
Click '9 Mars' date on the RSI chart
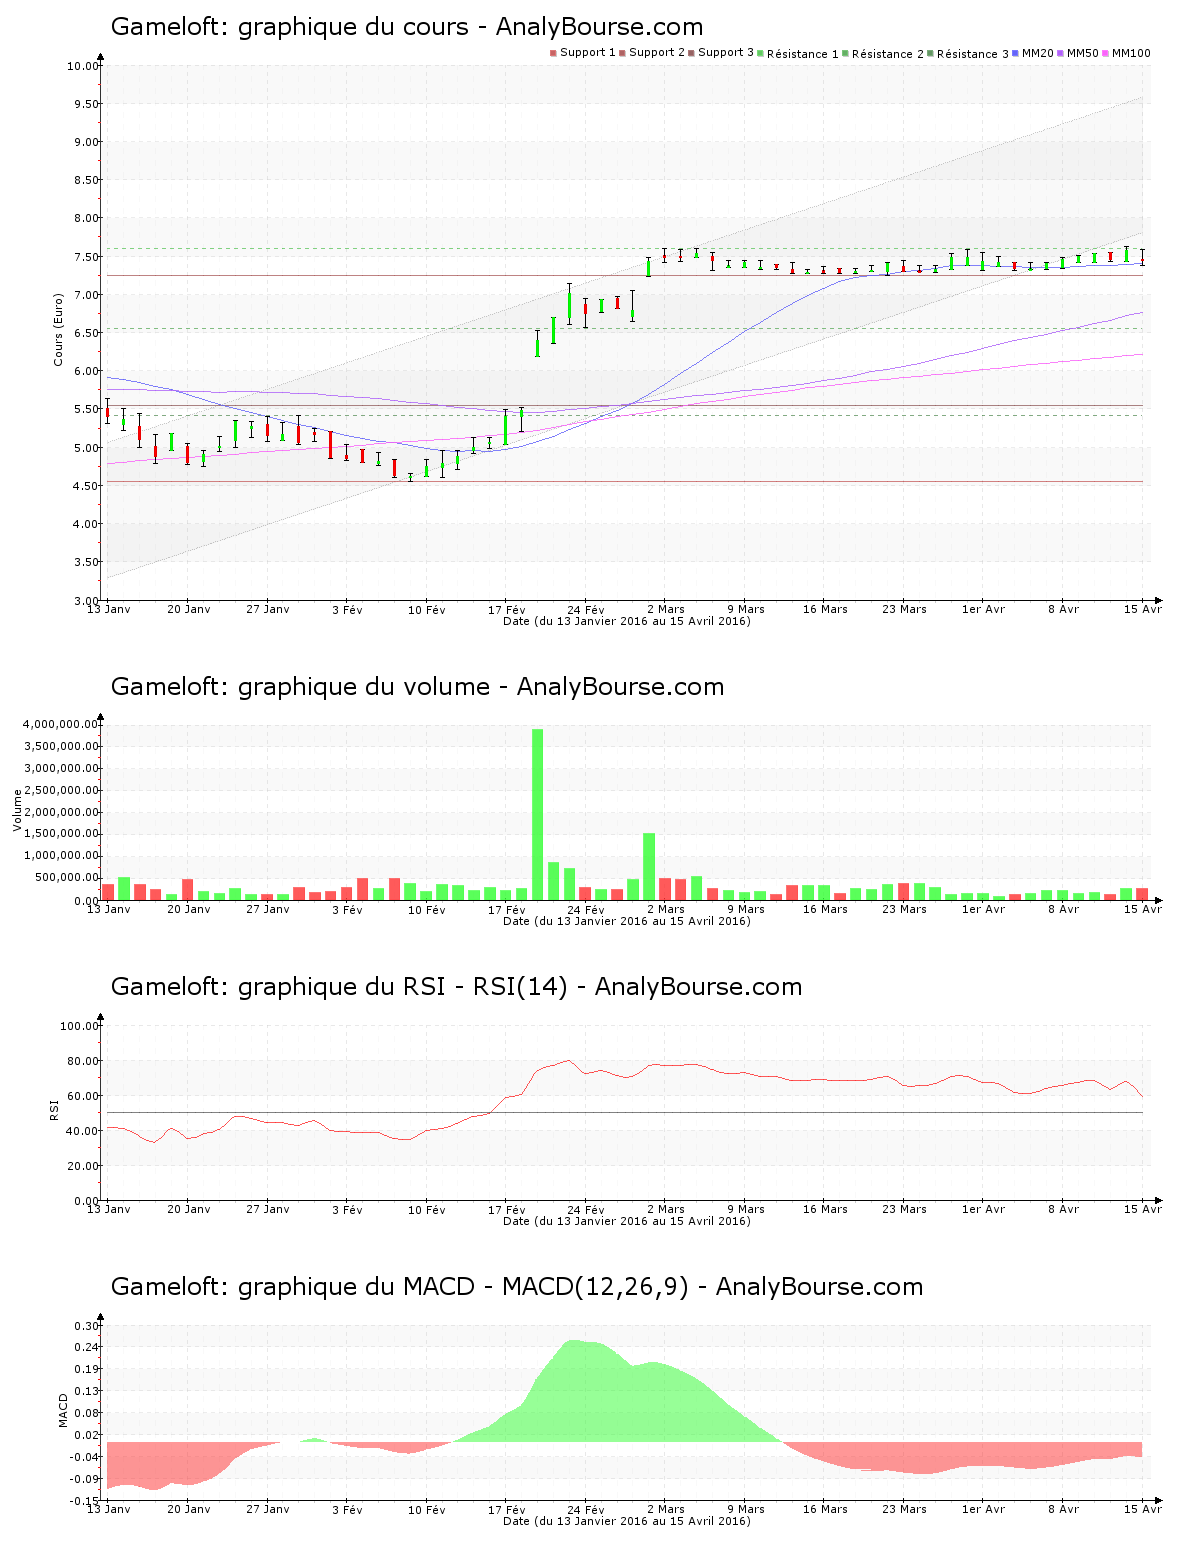point(746,1210)
